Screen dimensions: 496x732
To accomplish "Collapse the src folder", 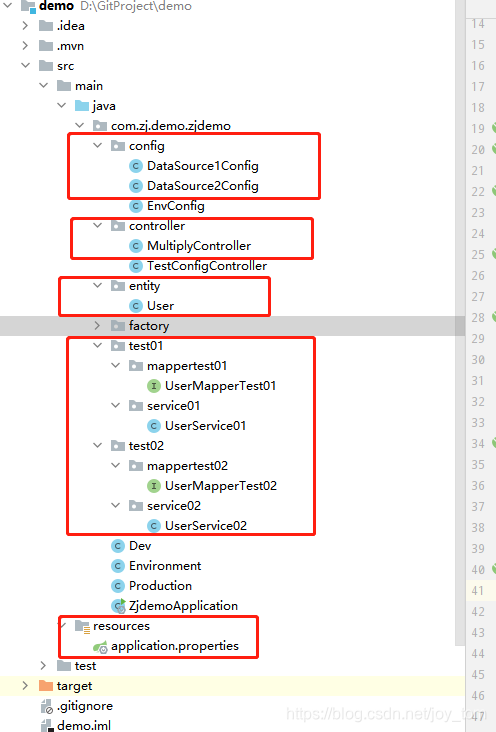I will click(26, 65).
